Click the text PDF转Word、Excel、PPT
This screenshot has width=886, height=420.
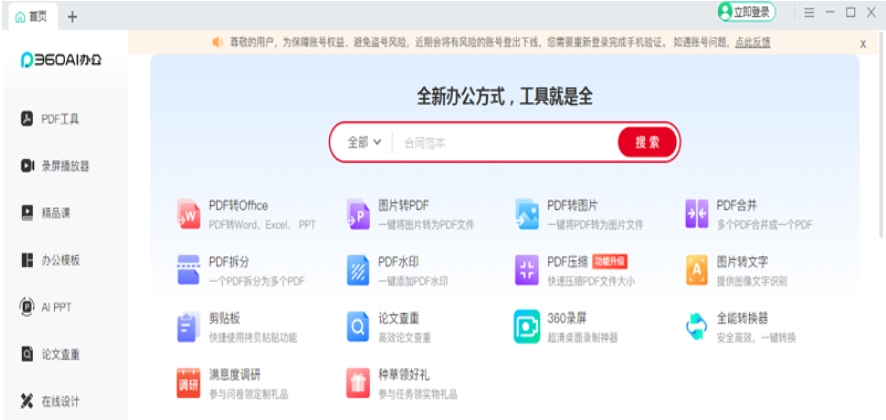pos(262,225)
